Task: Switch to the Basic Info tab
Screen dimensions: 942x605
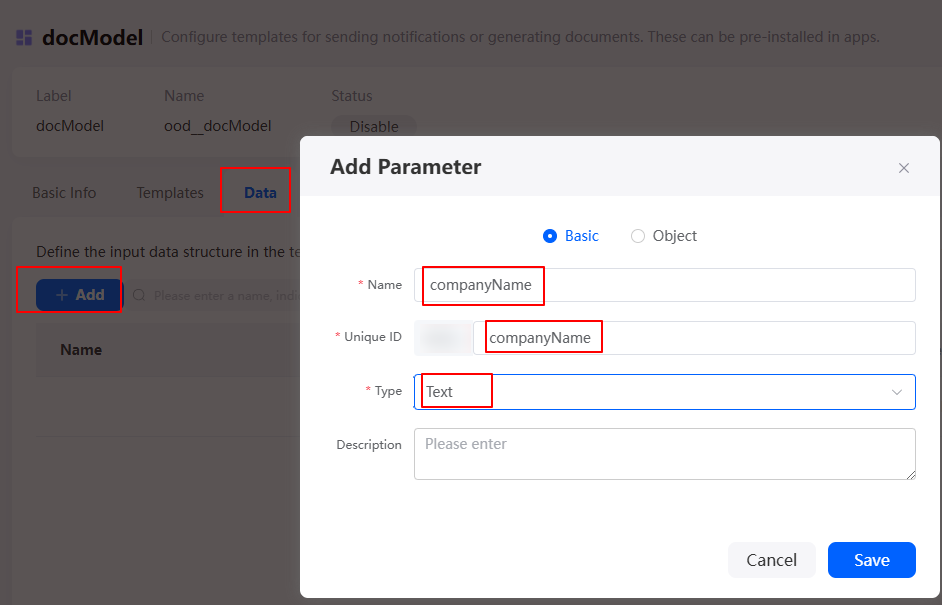Action: pyautogui.click(x=64, y=193)
